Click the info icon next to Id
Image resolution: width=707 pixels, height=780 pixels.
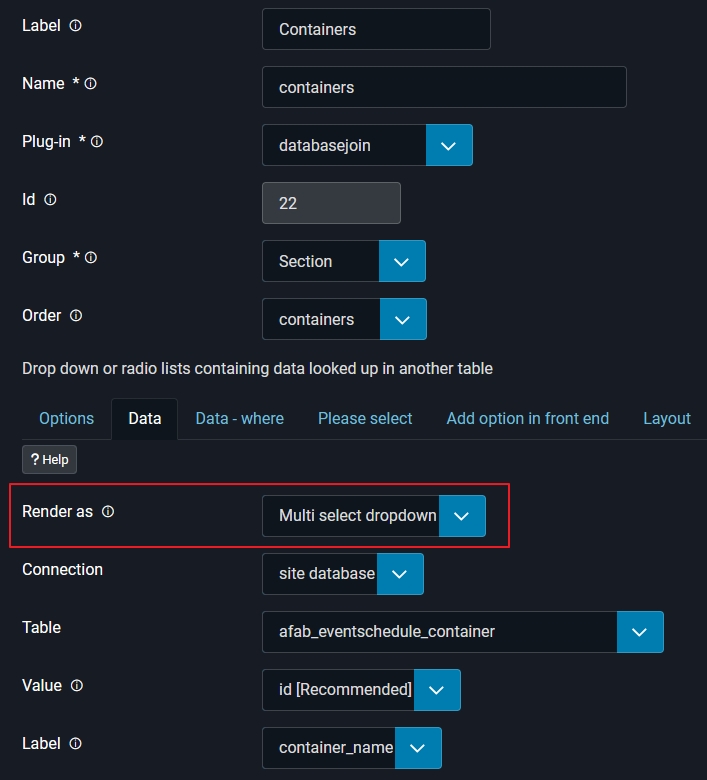[x=51, y=200]
